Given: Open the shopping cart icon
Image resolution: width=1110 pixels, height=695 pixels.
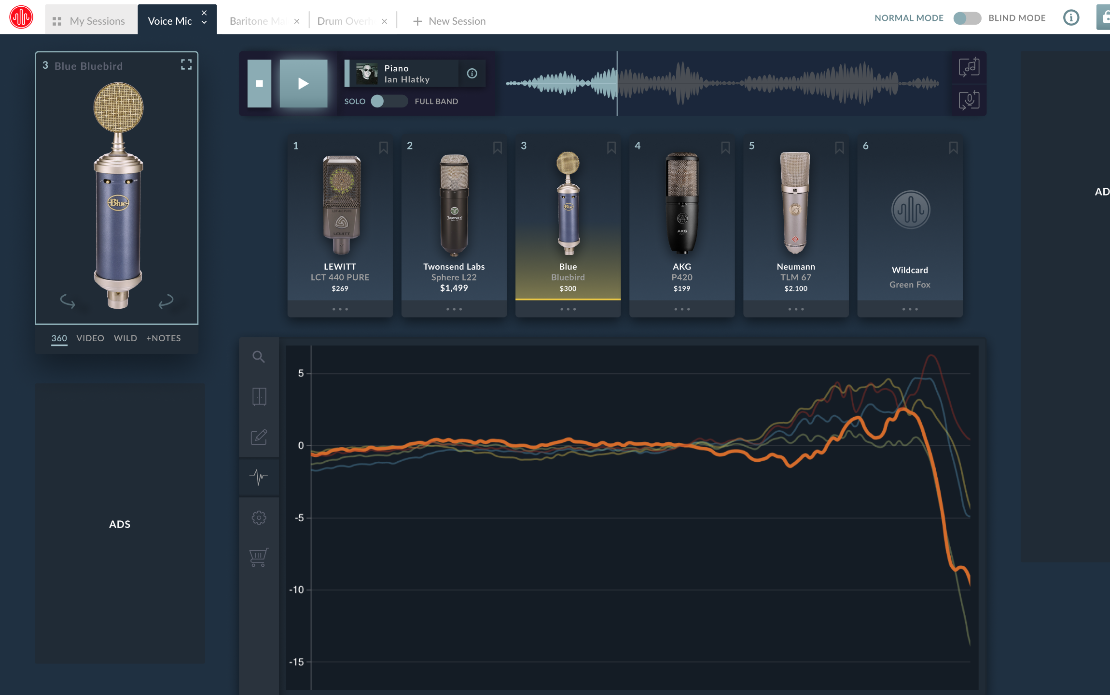Looking at the screenshot, I should pyautogui.click(x=258, y=558).
